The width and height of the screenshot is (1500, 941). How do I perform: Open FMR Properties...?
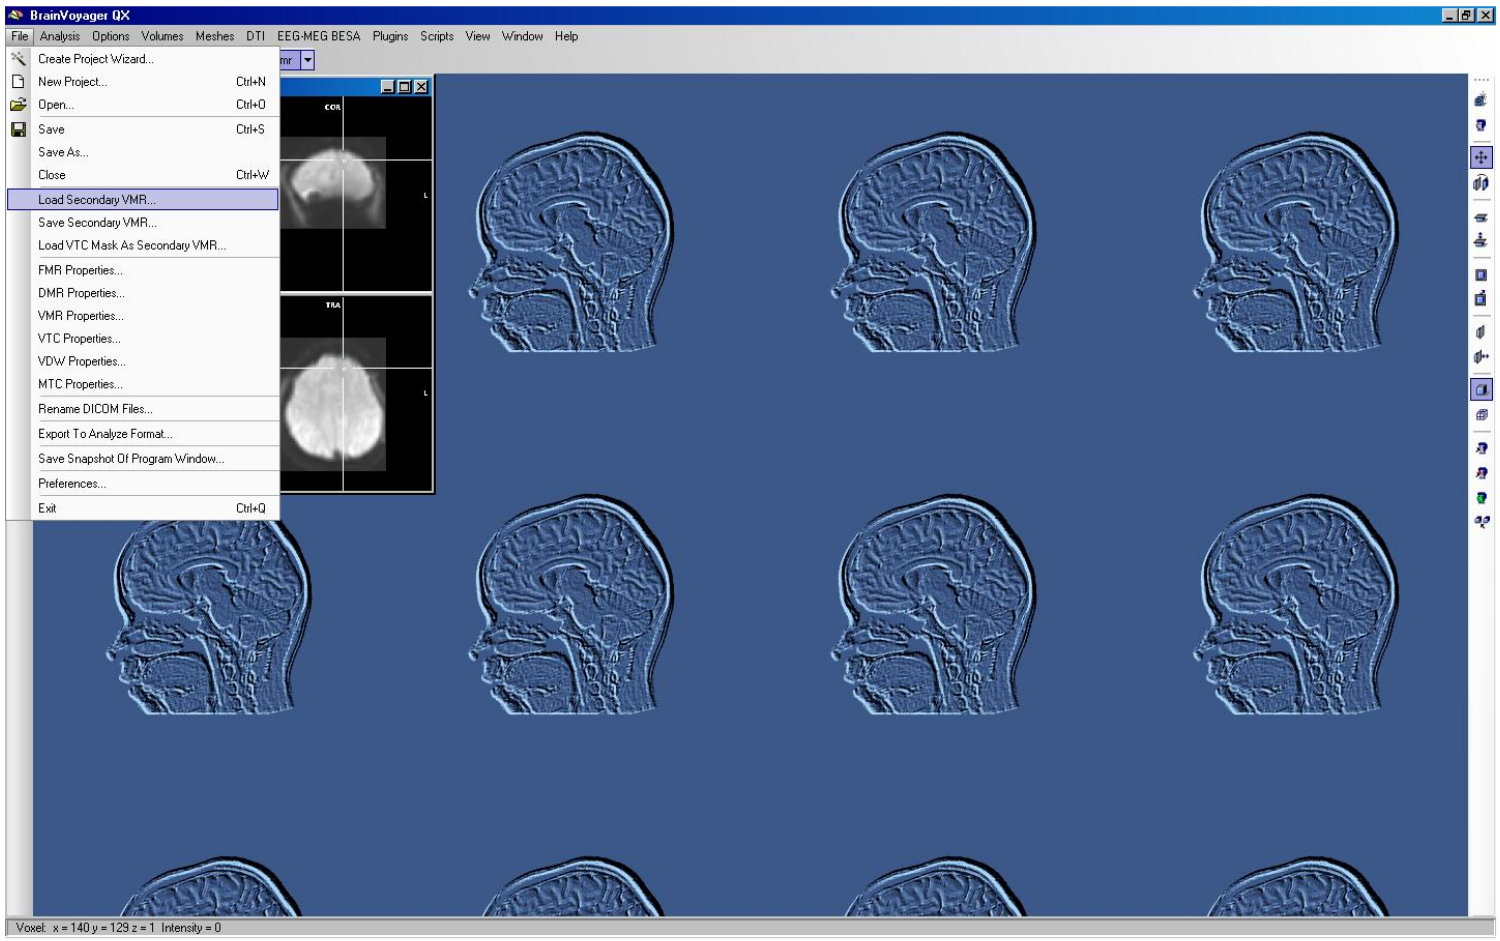coord(142,270)
